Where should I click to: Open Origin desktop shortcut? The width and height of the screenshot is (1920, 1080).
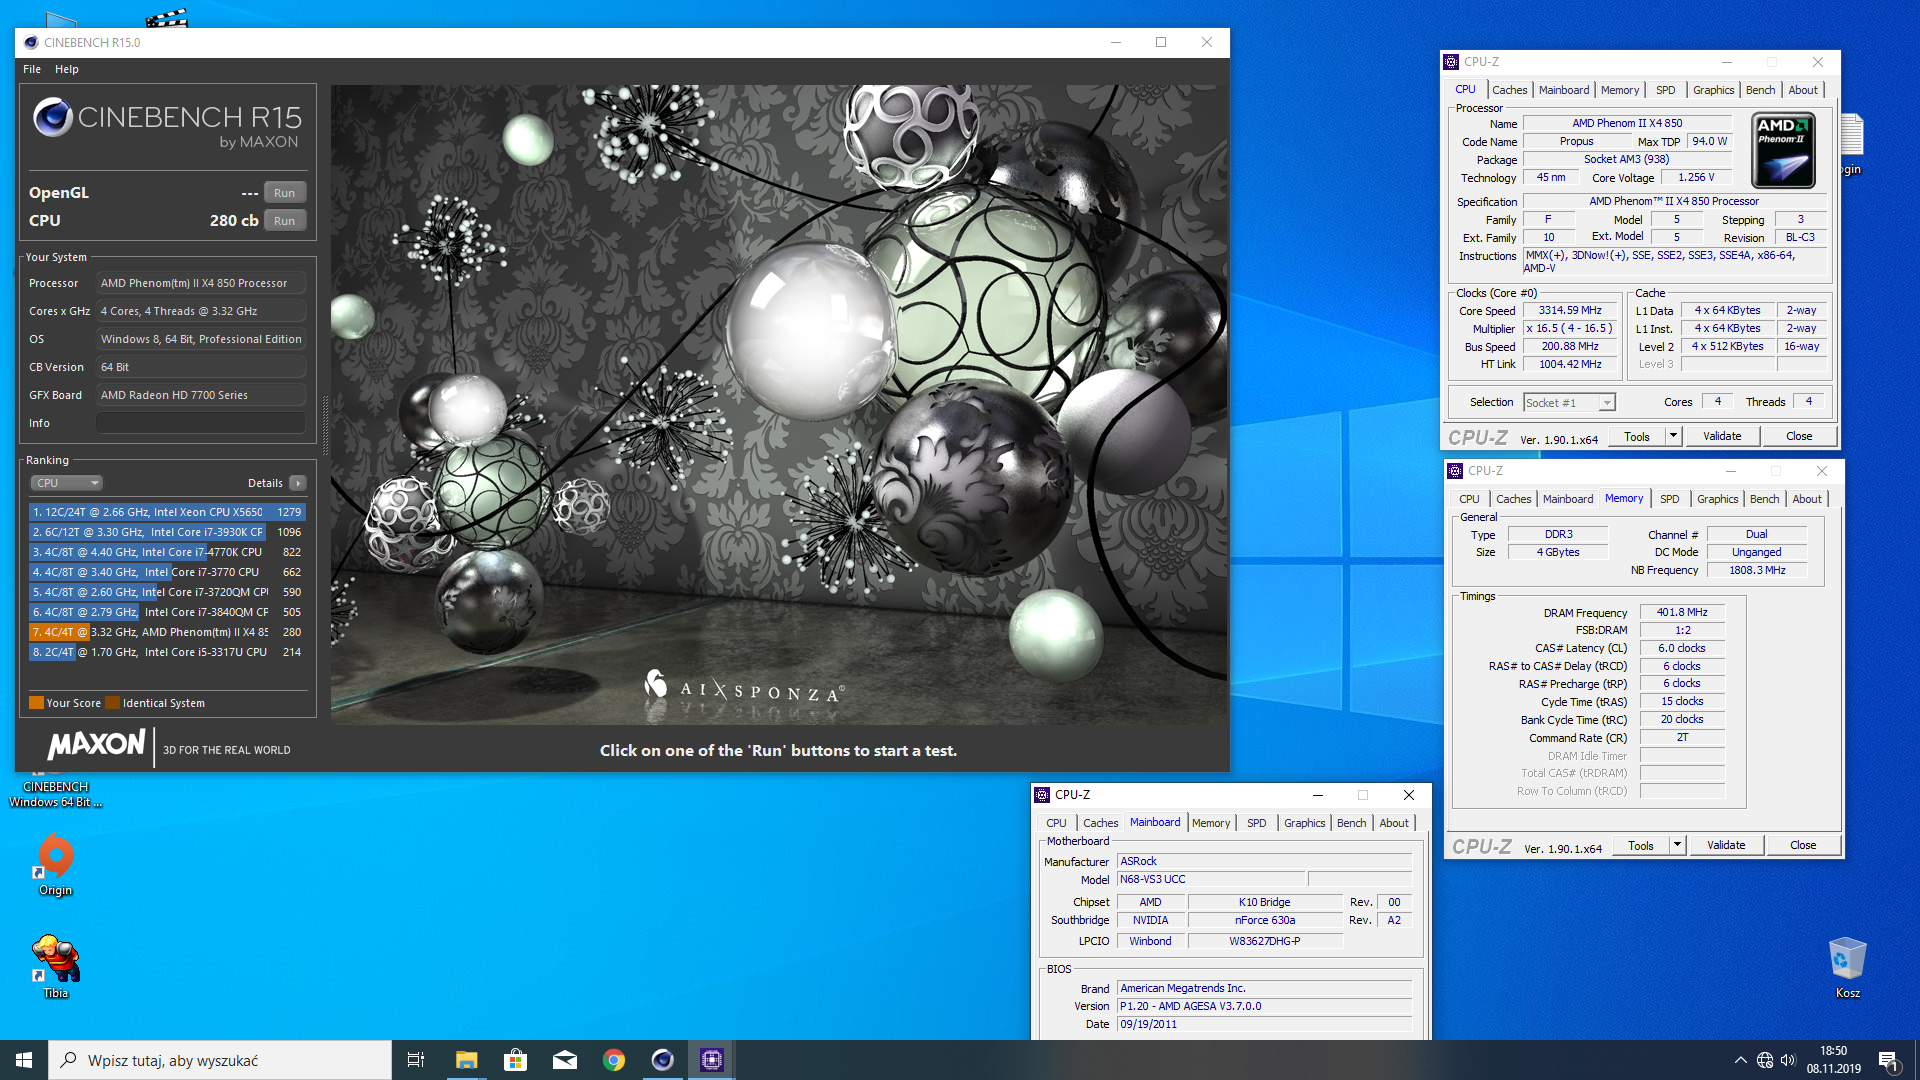tap(56, 864)
